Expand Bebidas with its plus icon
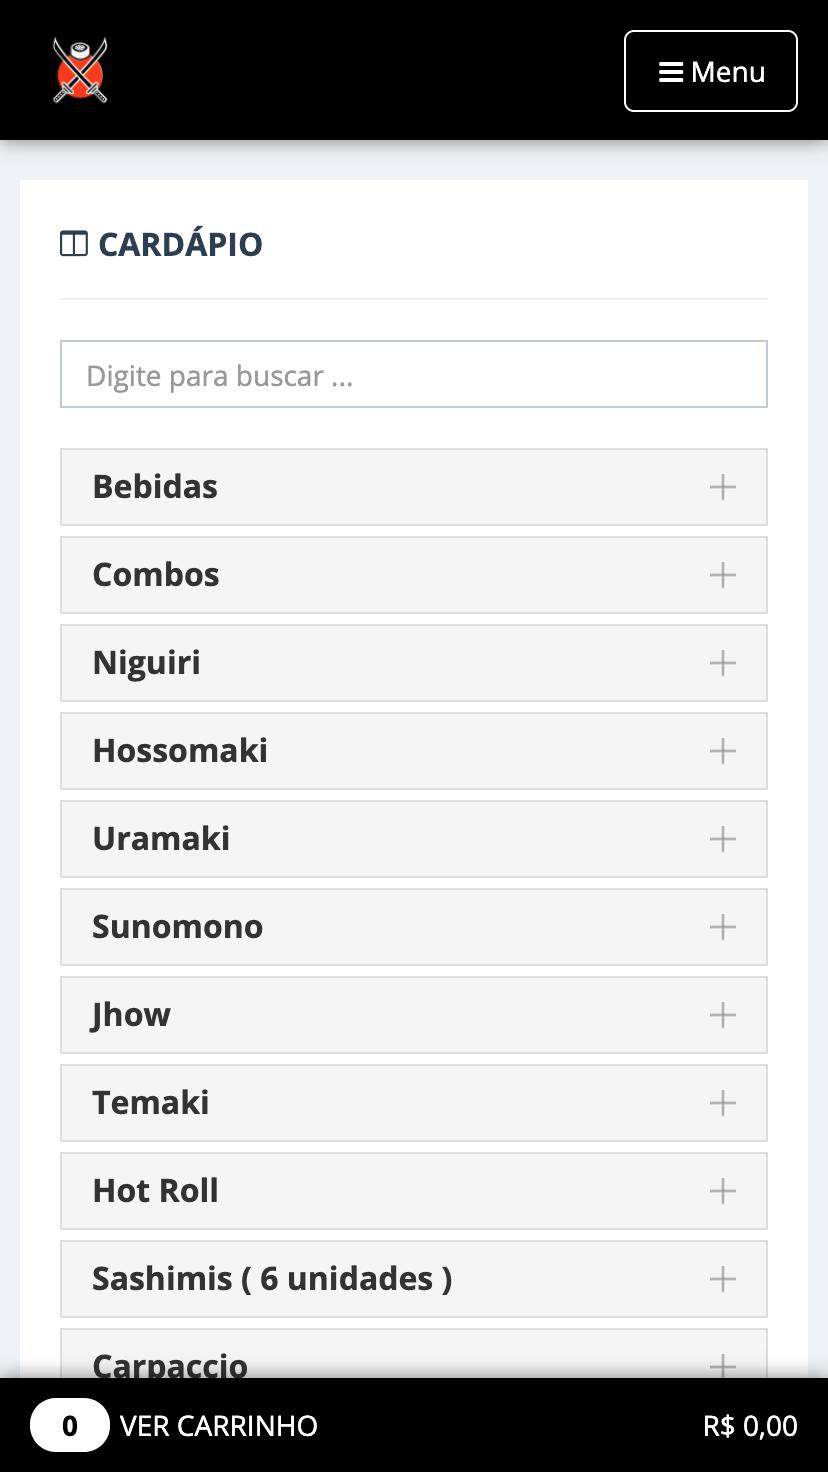 tap(723, 487)
